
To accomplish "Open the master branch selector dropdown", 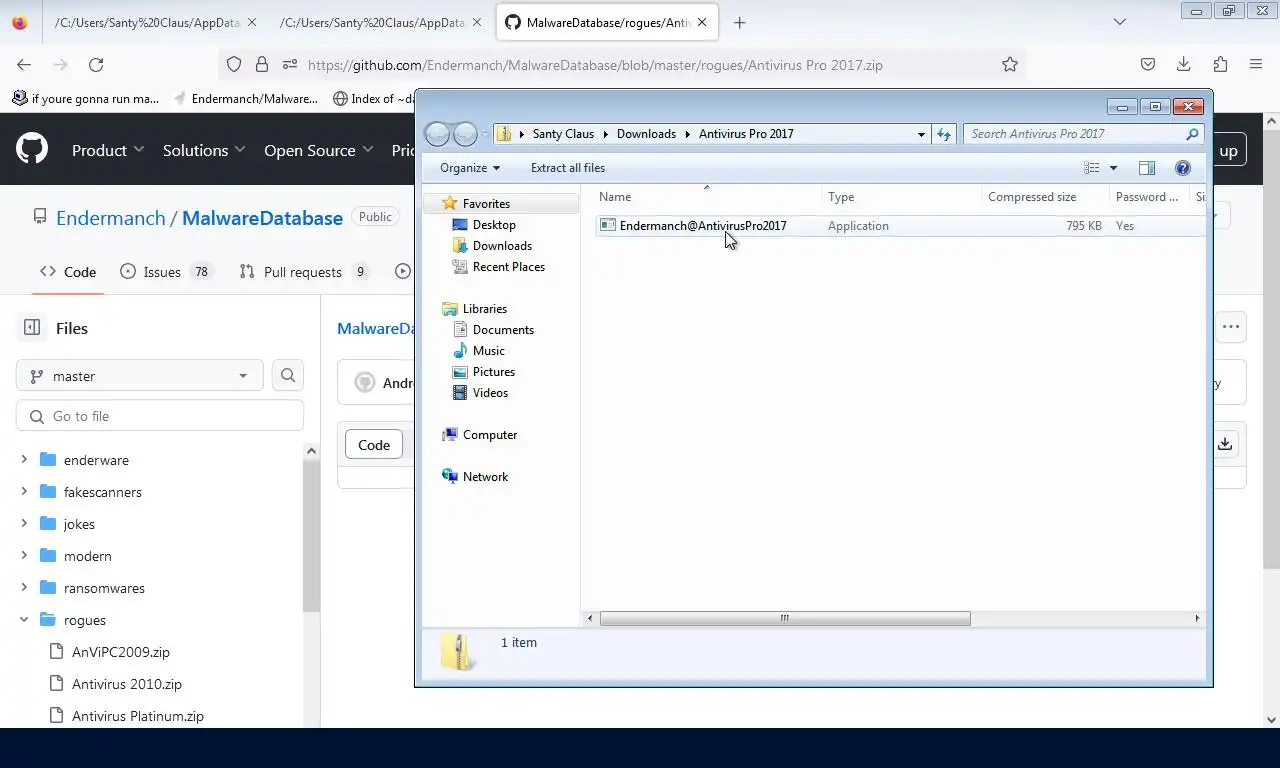I will point(140,375).
